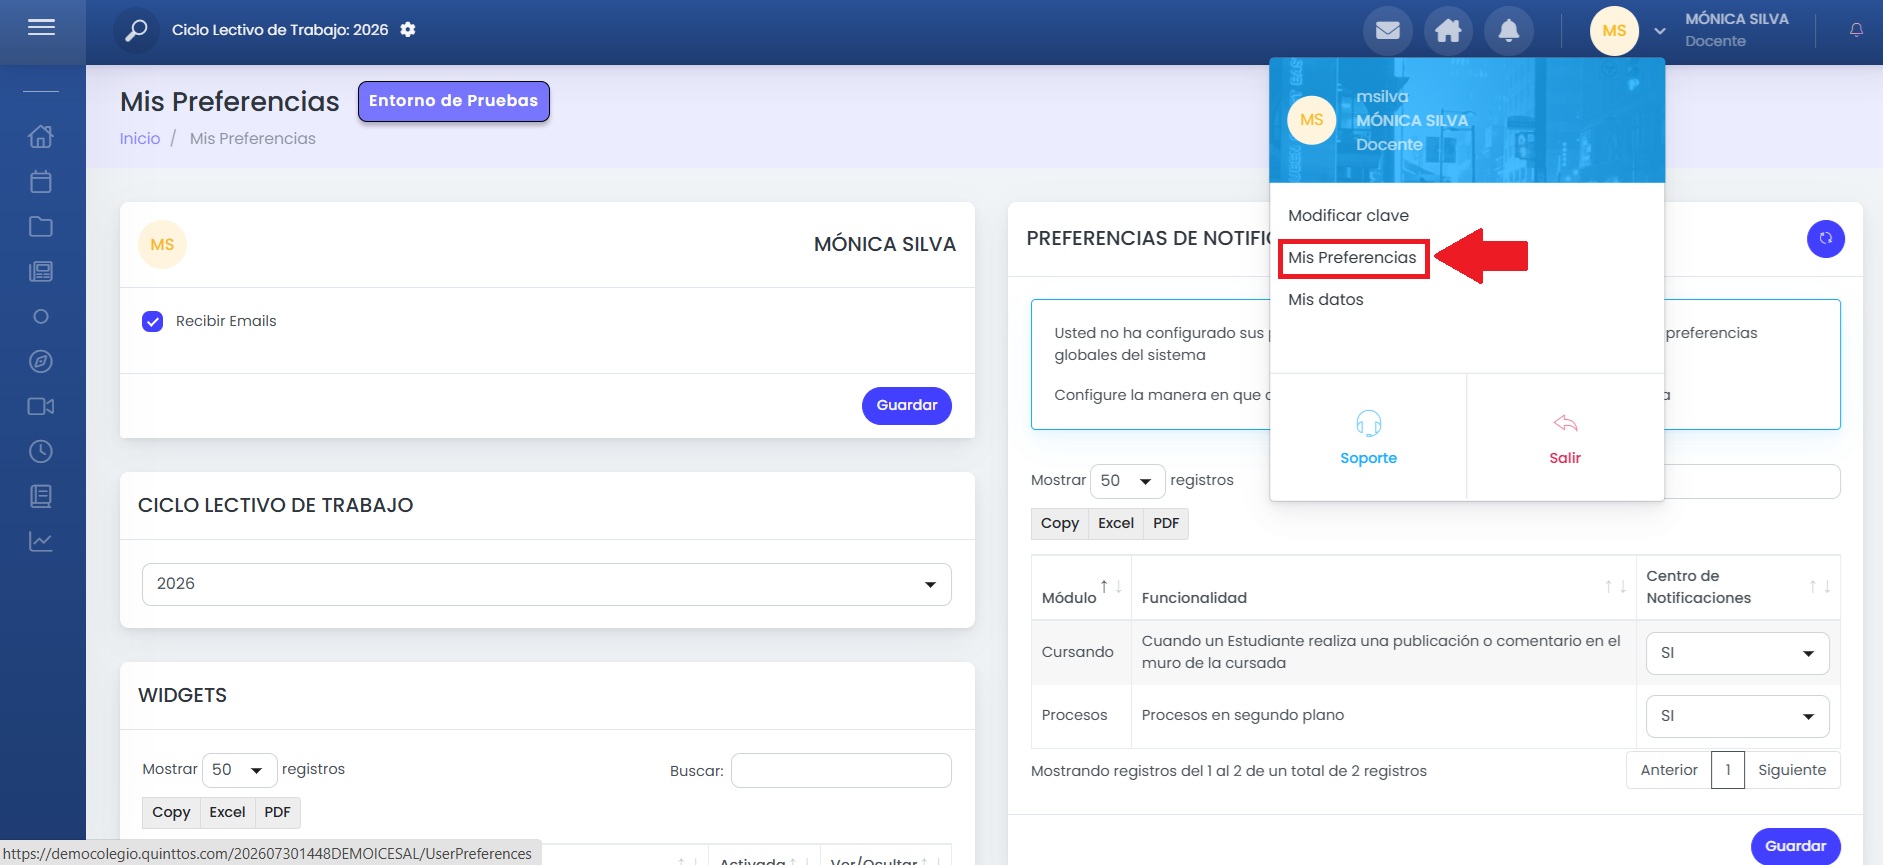This screenshot has width=1883, height=865.
Task: Select Mis Preferencias menu item
Action: tap(1352, 258)
